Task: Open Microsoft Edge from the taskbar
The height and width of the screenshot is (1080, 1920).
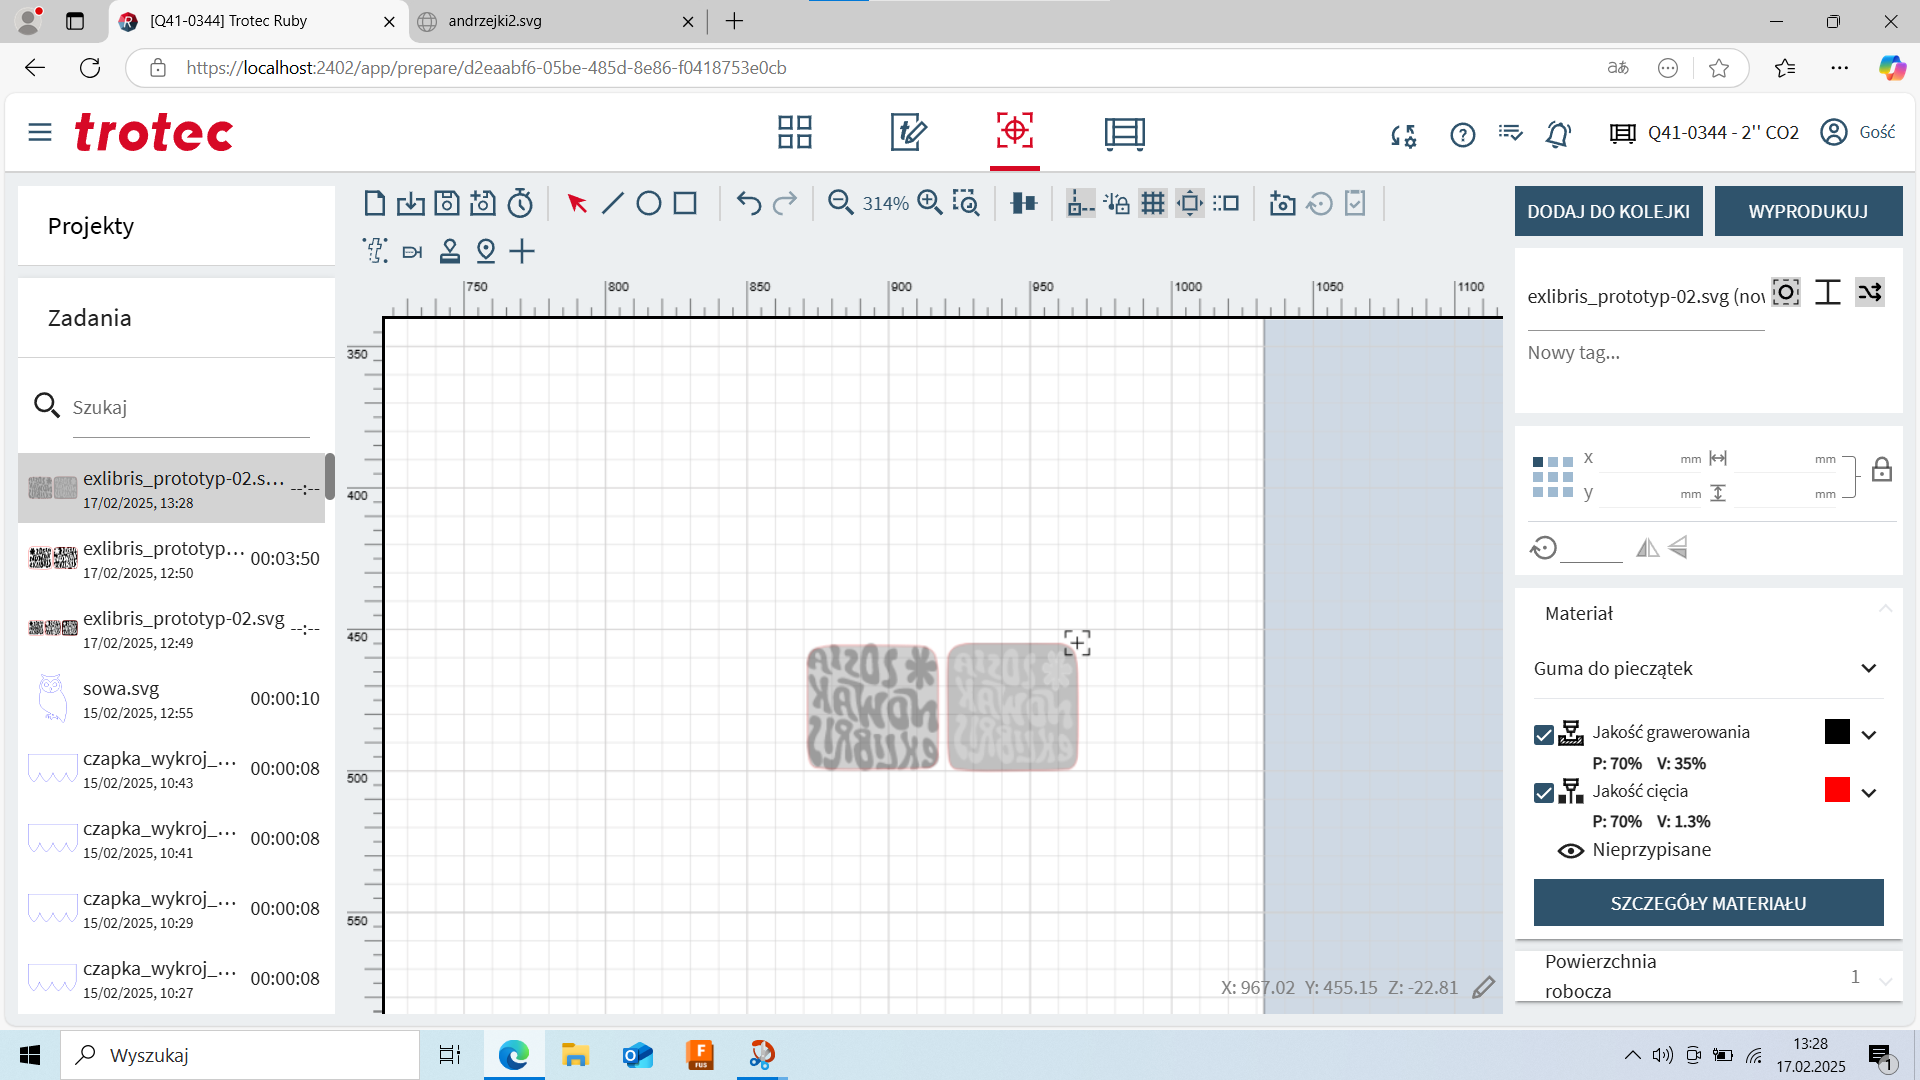Action: pyautogui.click(x=514, y=1055)
